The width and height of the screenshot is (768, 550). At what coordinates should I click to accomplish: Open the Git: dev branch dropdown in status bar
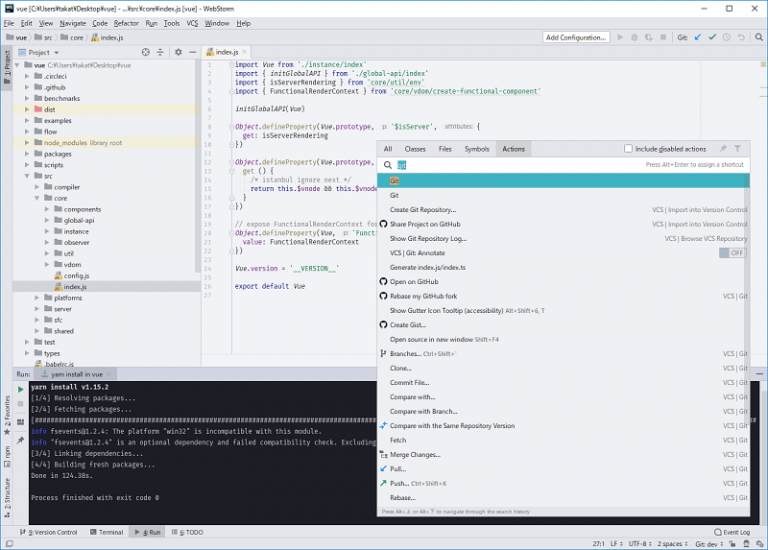(x=709, y=544)
